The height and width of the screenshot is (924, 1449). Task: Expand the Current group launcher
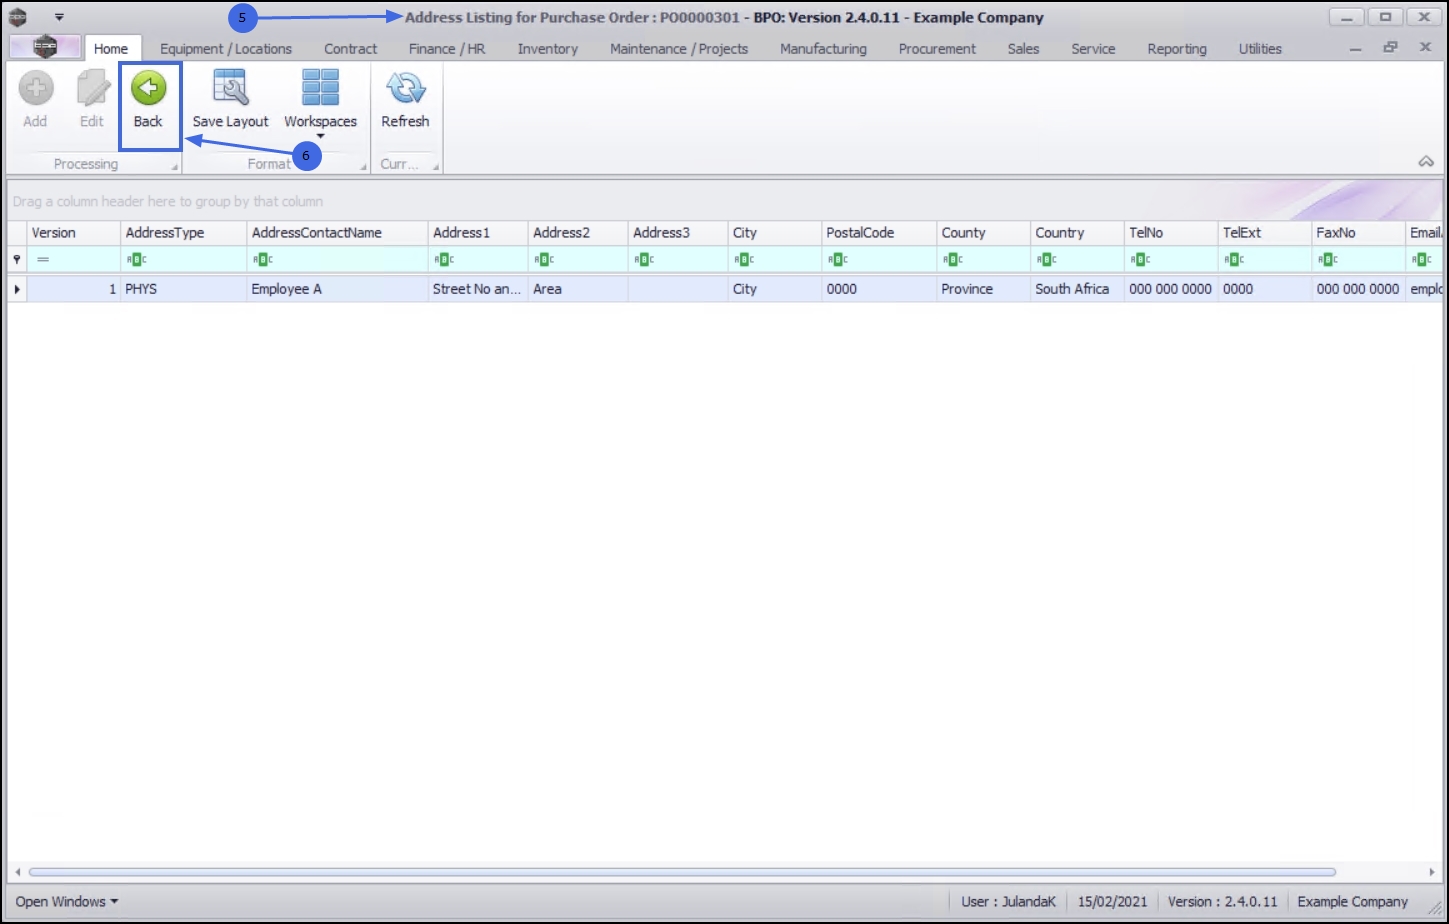point(435,166)
